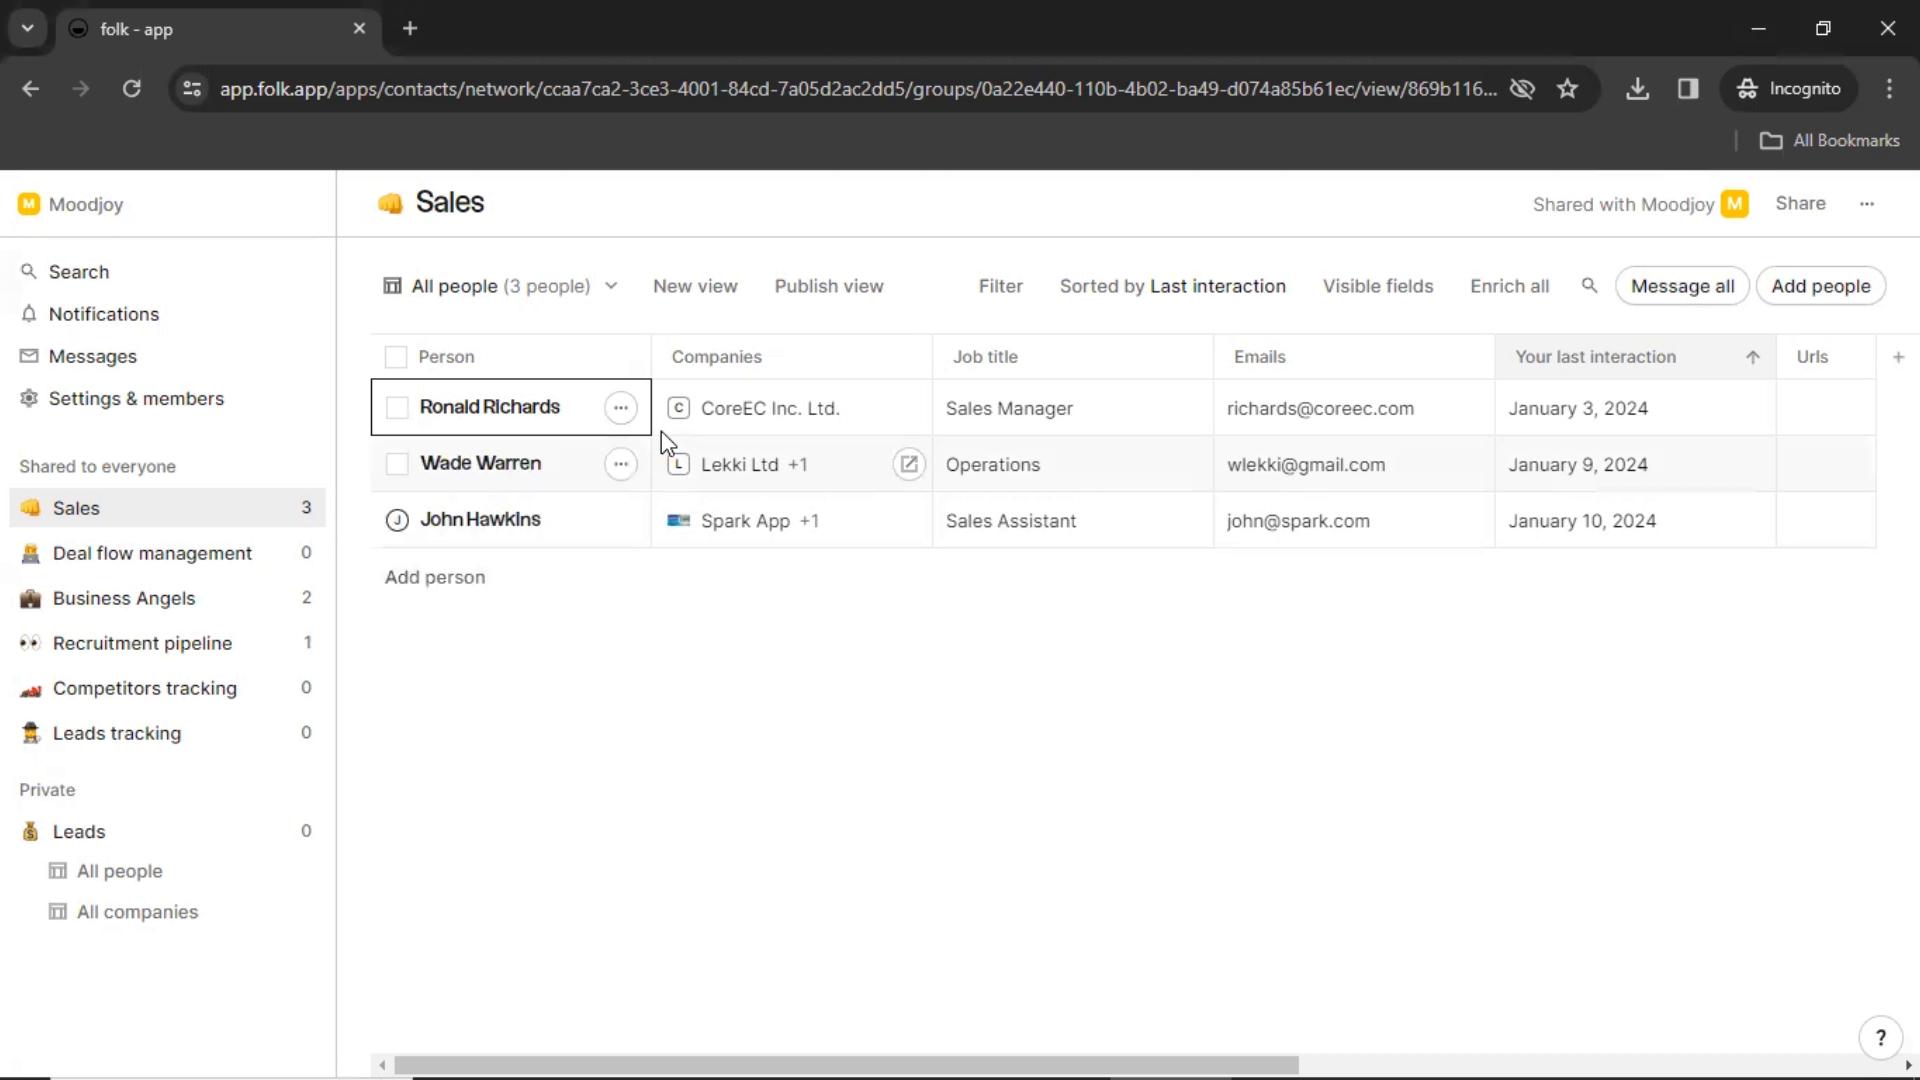Viewport: 1920px width, 1080px height.
Task: Toggle checkbox for Wade Warren
Action: pos(396,463)
